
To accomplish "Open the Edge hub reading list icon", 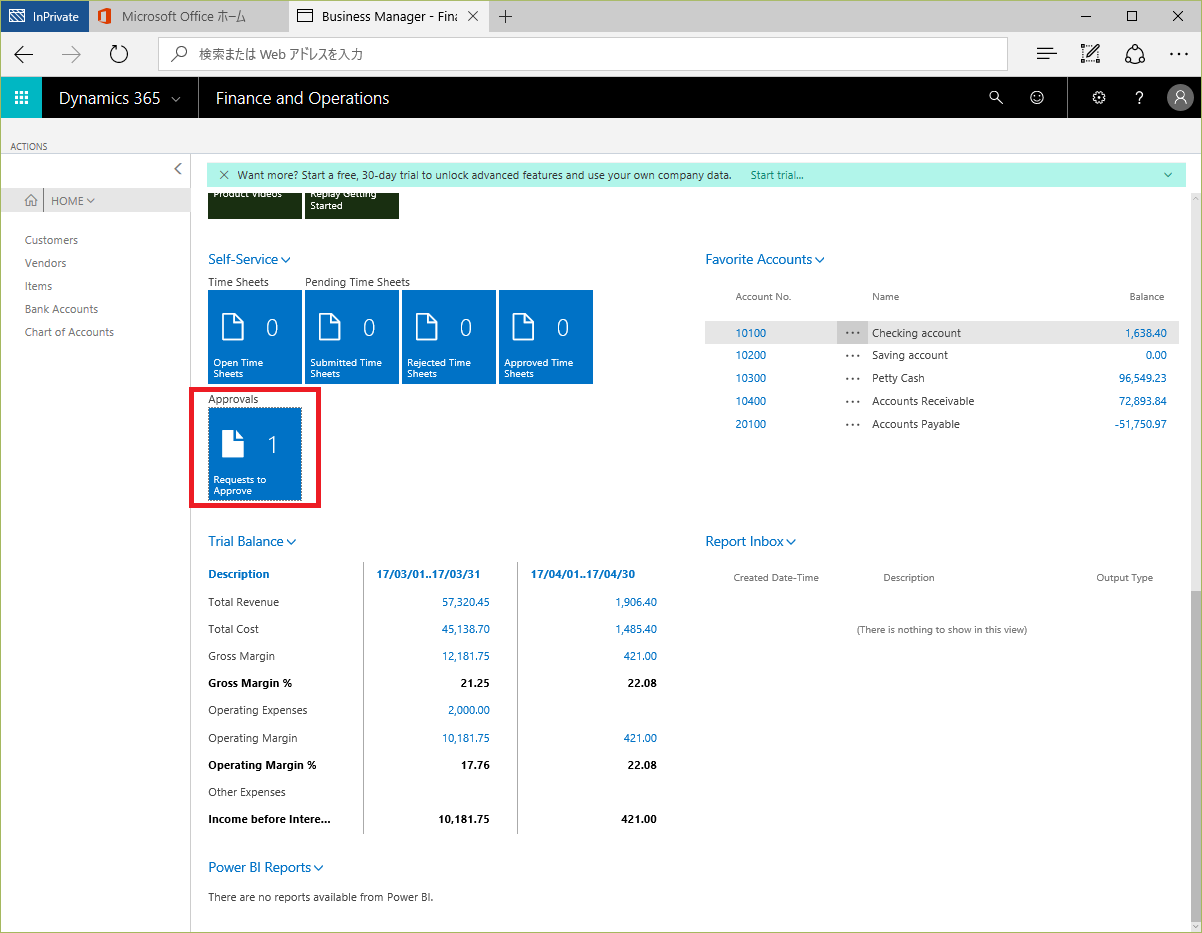I will pyautogui.click(x=1046, y=54).
